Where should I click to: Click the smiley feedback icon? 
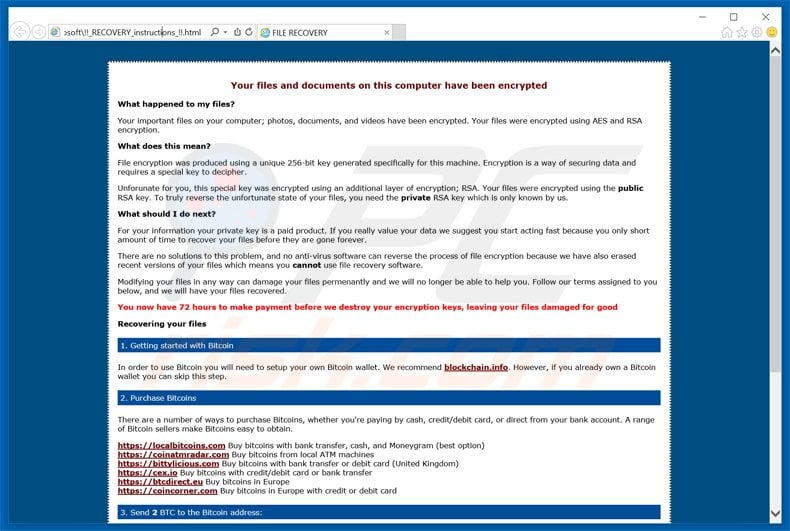tap(772, 32)
